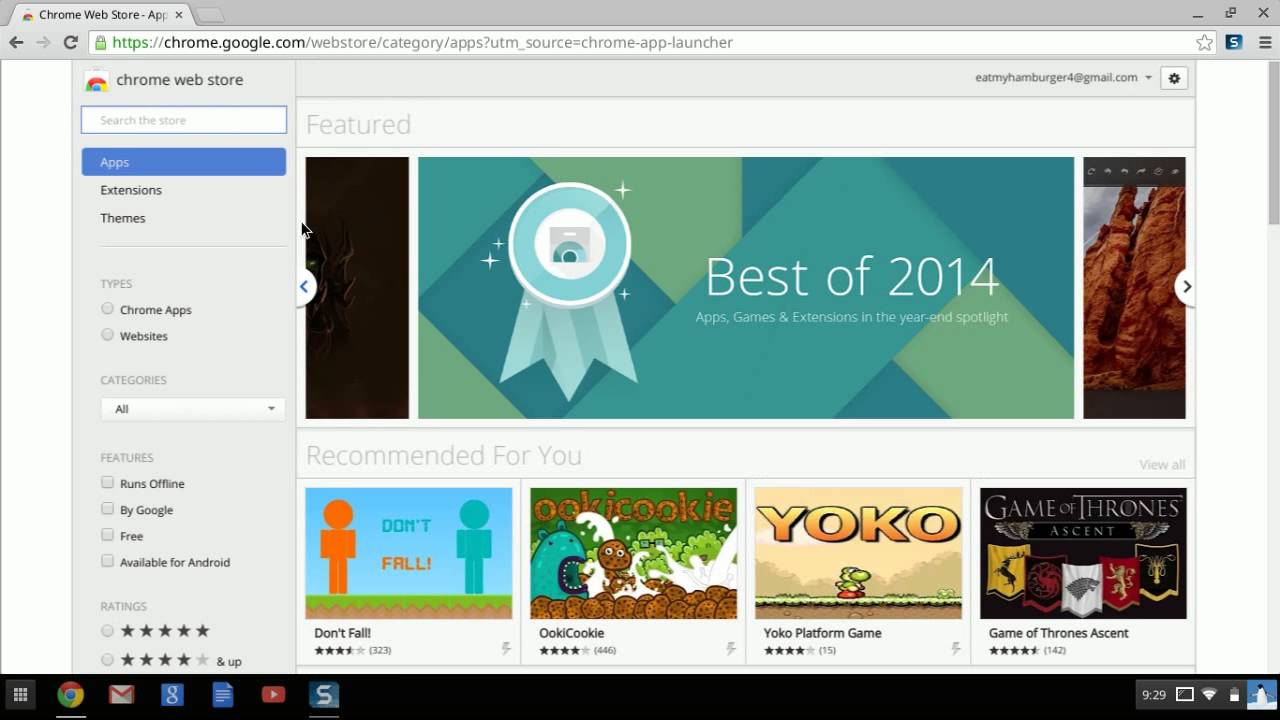Open Chrome's hamburger menu
The width and height of the screenshot is (1280, 720).
pyautogui.click(x=1265, y=42)
